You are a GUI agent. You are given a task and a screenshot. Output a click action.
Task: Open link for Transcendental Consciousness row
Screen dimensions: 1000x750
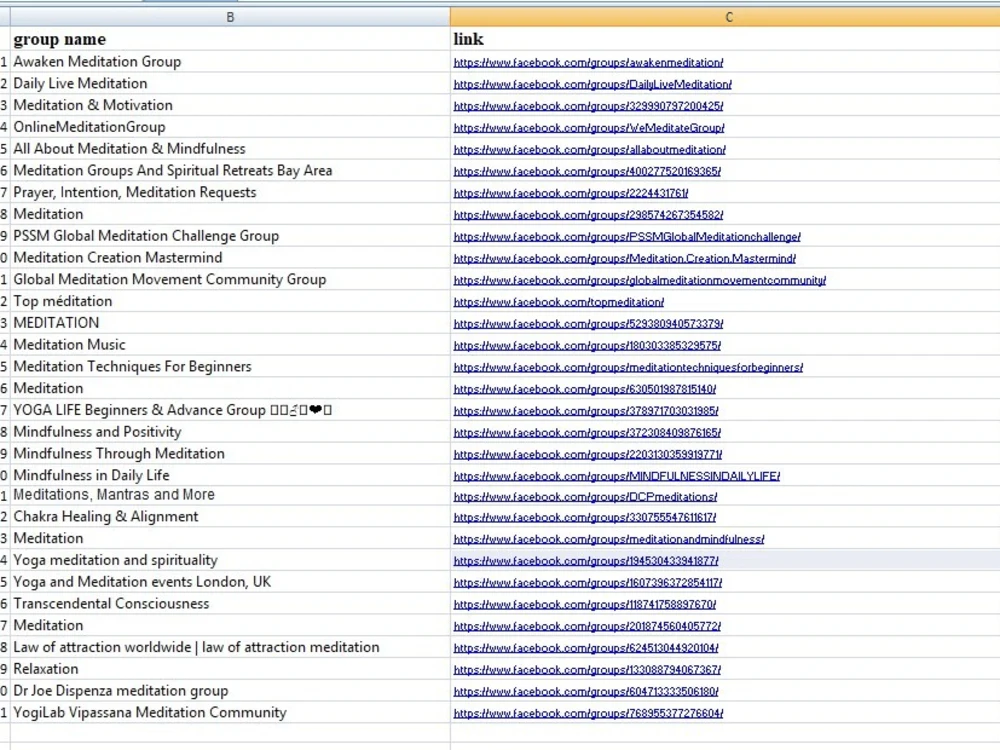tap(585, 605)
